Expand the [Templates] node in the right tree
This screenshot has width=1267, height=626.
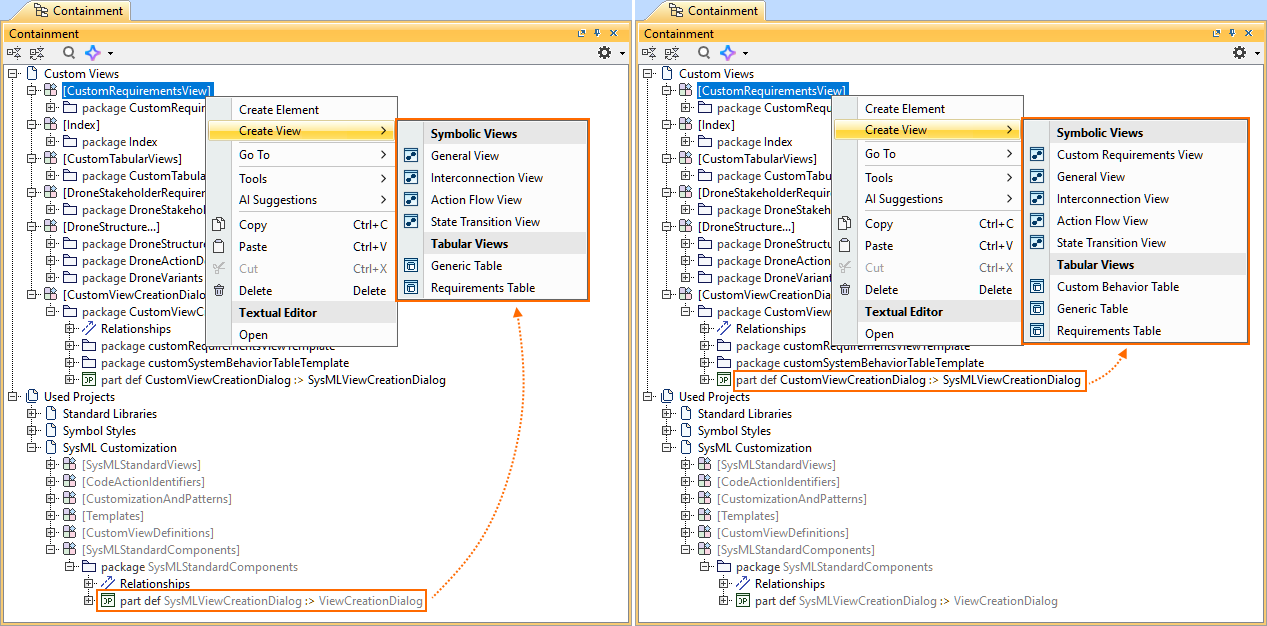coord(687,516)
